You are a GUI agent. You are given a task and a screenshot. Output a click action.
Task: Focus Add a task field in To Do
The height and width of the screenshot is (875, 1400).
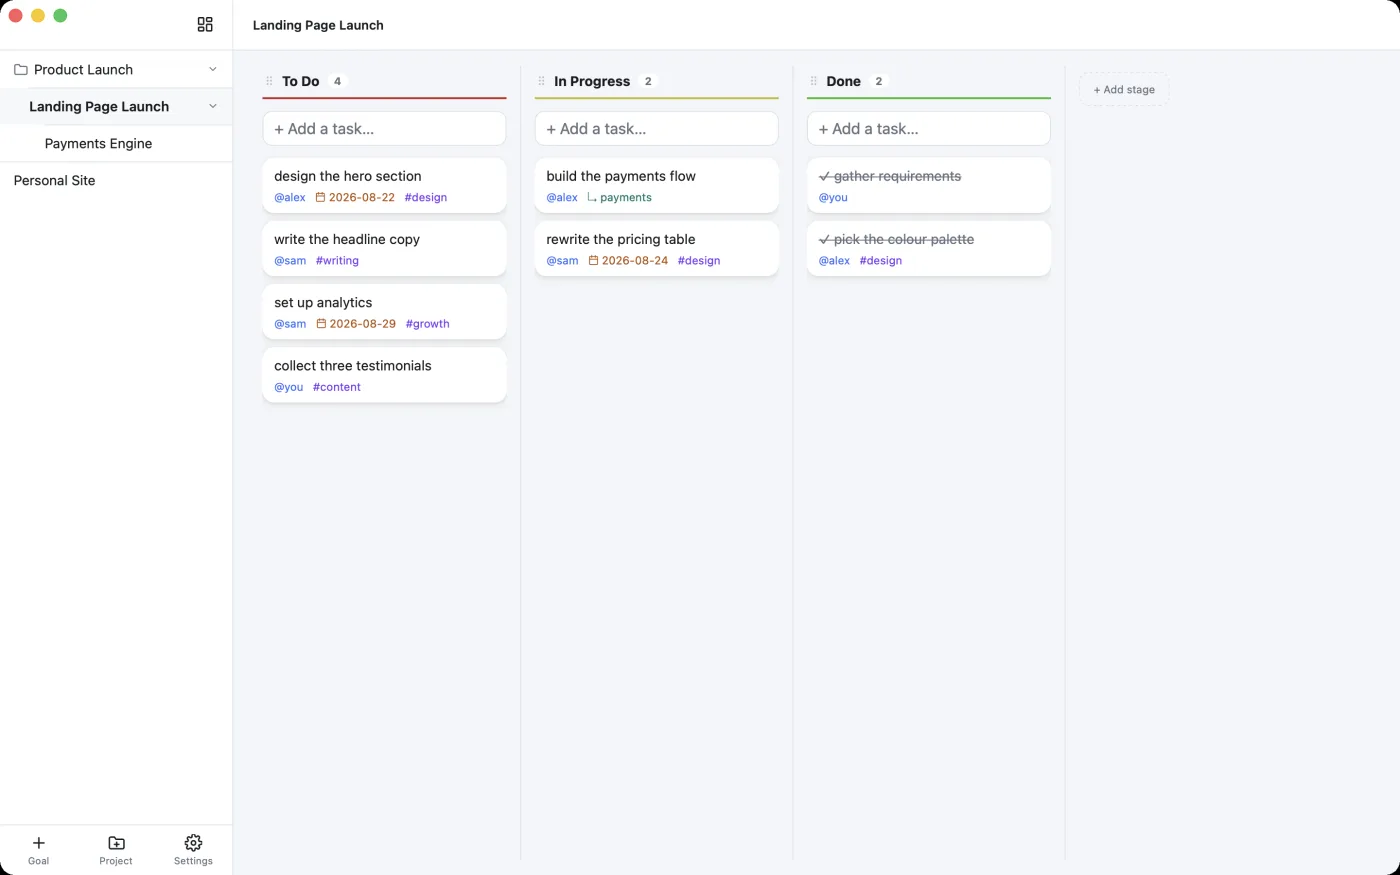[384, 129]
